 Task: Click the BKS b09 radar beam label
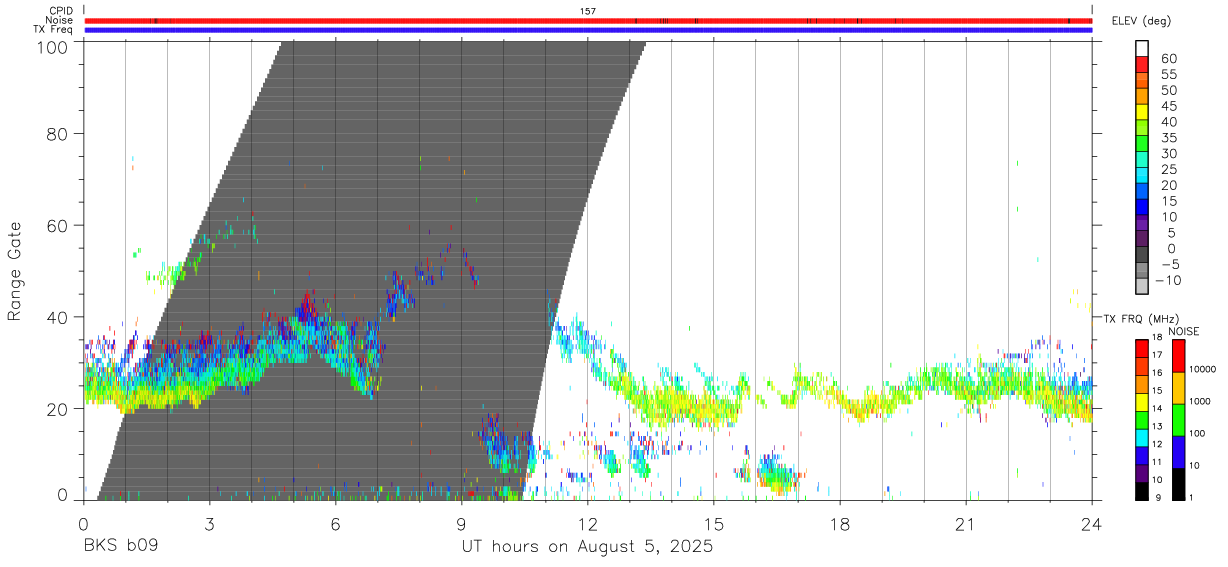click(x=120, y=547)
